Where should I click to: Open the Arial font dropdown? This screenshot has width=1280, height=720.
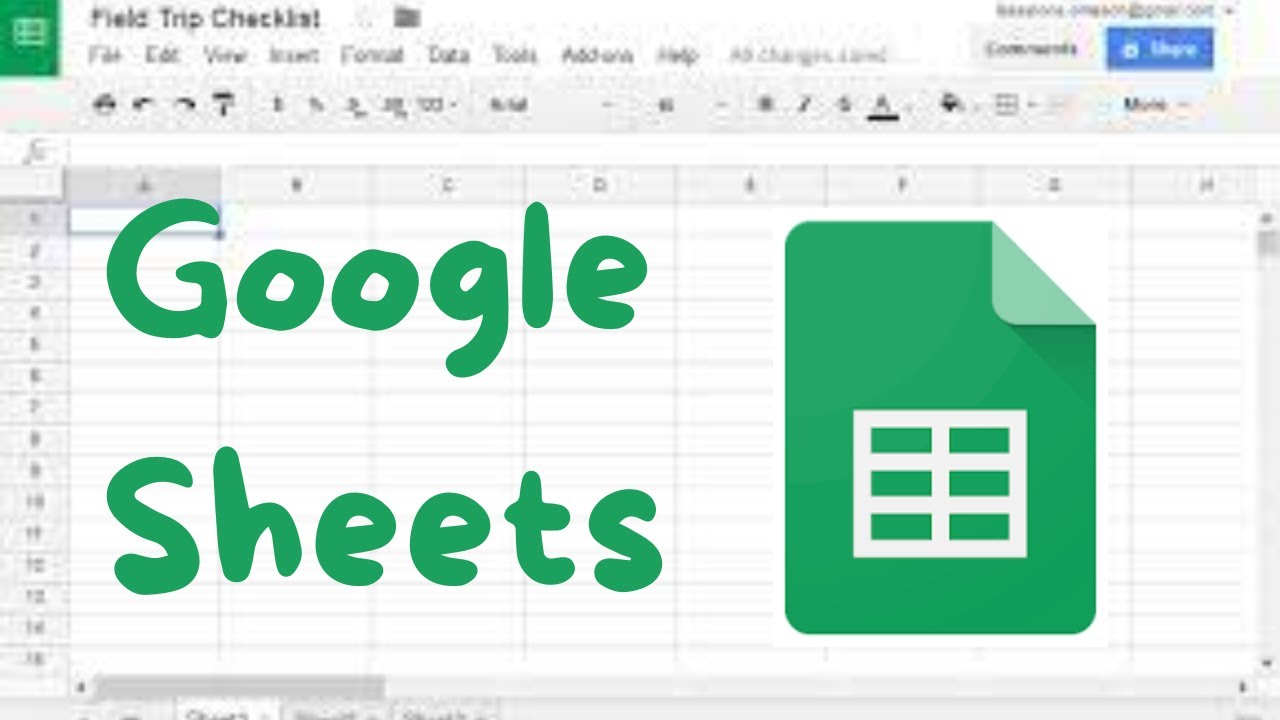coord(550,104)
